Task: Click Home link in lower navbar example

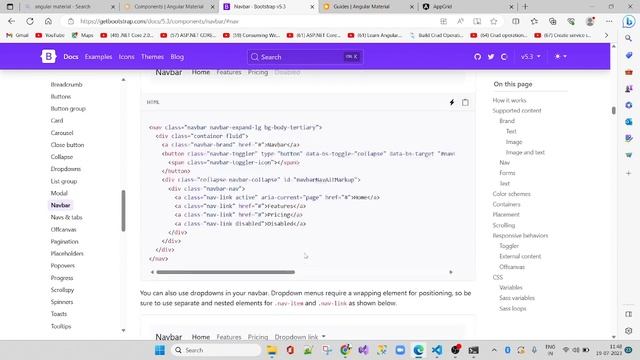Action: [201, 337]
